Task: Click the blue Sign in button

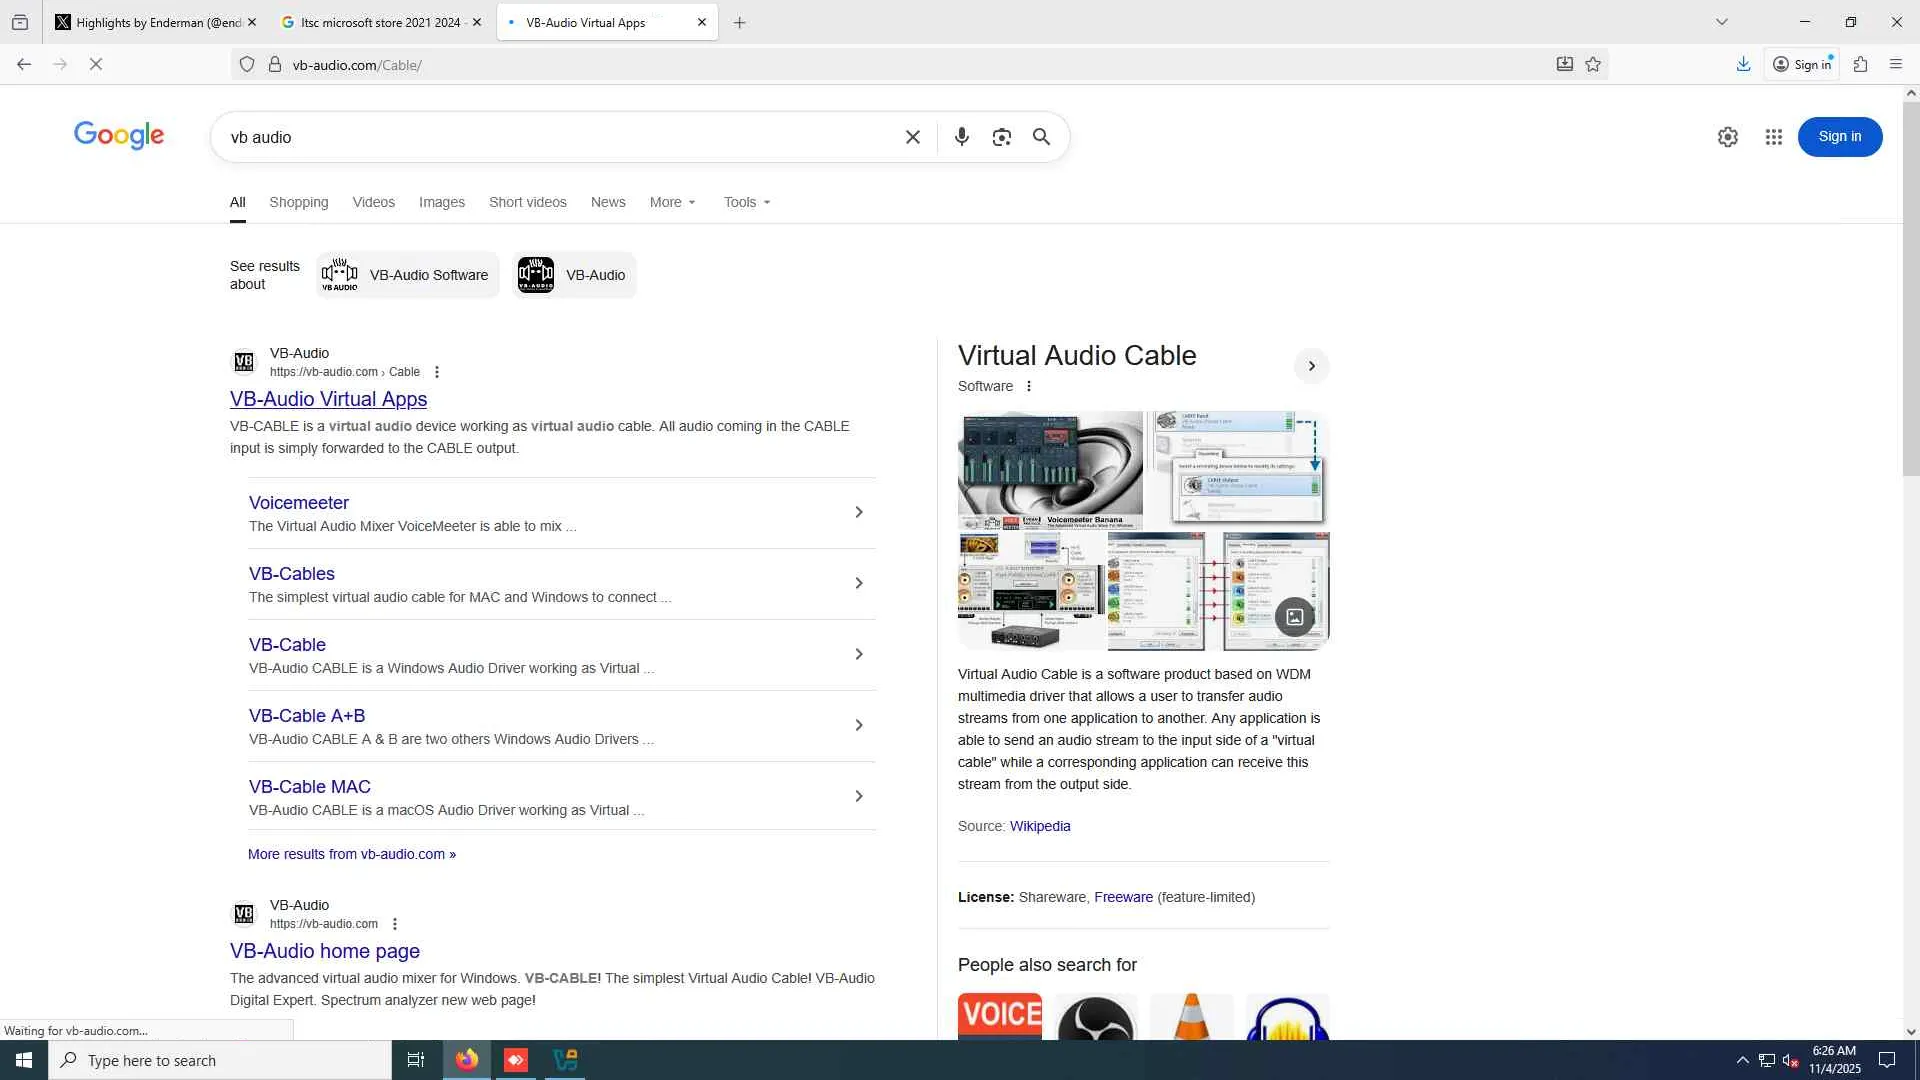Action: click(1839, 137)
